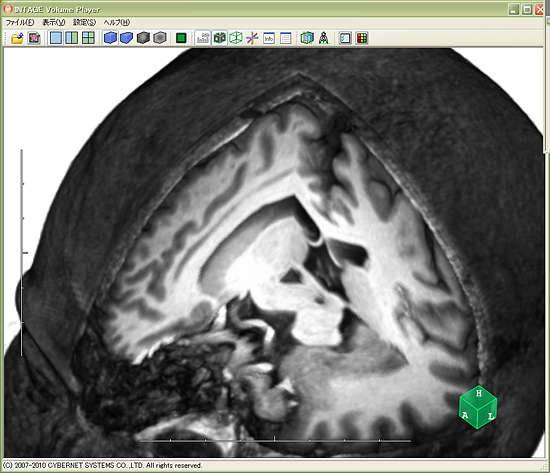
Task: Show the Info panel icon
Action: (269, 38)
